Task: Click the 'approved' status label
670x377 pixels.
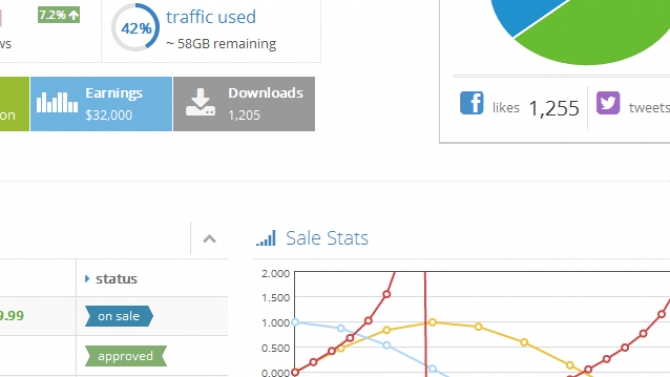Action: click(x=126, y=356)
